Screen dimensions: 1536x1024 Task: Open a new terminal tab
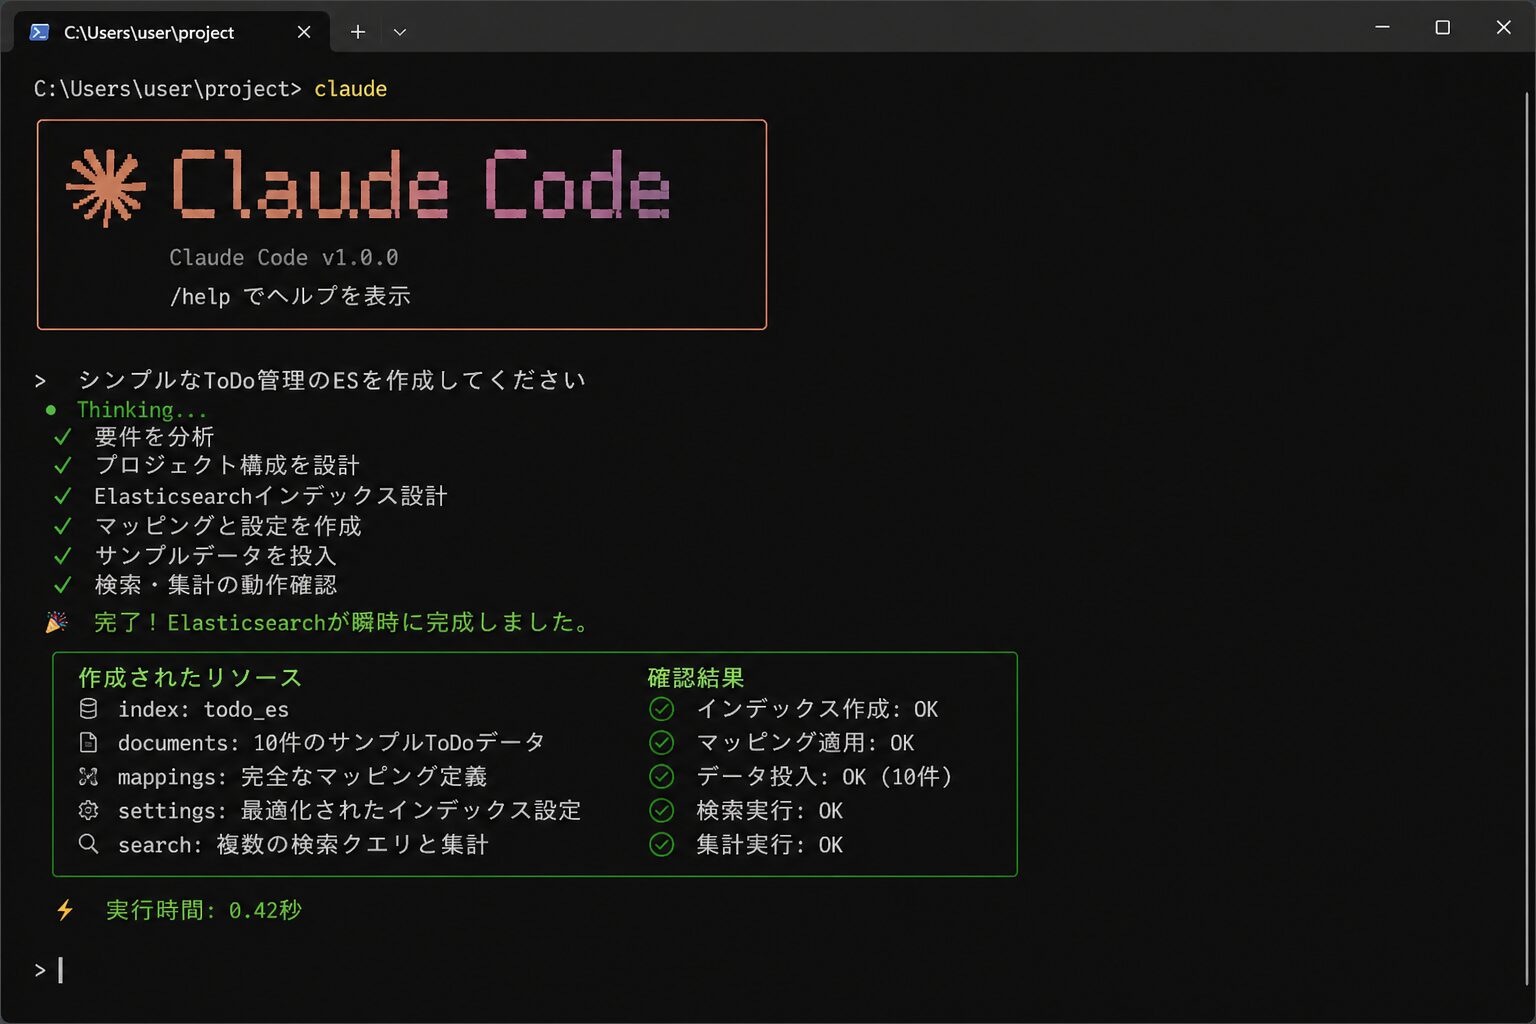[x=357, y=31]
